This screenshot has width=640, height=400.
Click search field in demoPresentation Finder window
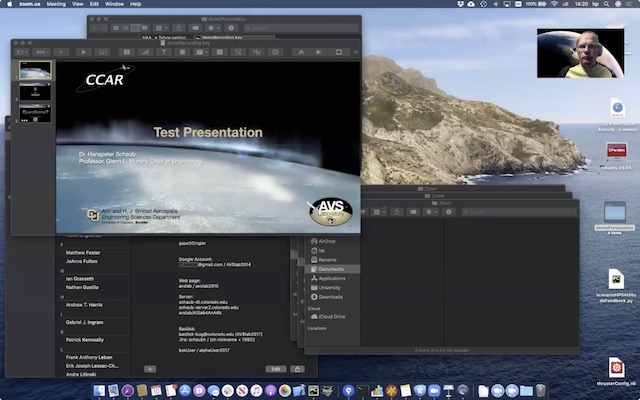pyautogui.click(x=301, y=28)
